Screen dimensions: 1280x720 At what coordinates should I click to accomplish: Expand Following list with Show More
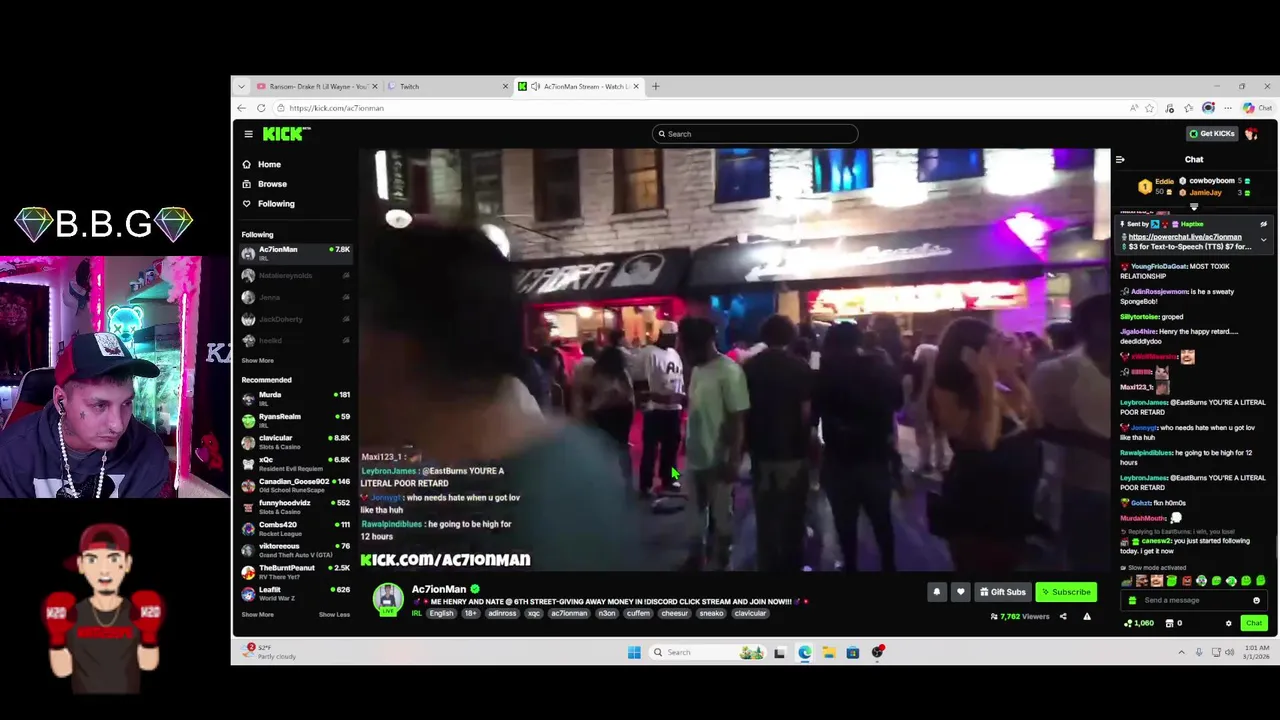click(x=257, y=360)
